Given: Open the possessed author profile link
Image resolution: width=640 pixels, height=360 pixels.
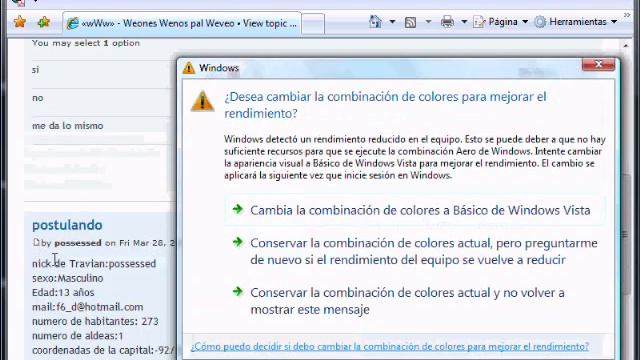Looking at the screenshot, I should click(x=78, y=243).
